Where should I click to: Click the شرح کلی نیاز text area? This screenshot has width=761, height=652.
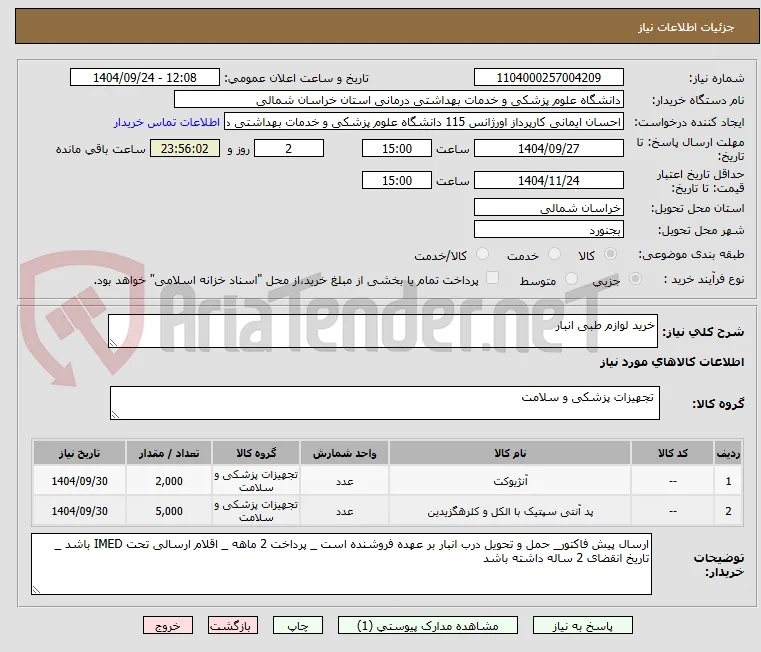pos(382,331)
